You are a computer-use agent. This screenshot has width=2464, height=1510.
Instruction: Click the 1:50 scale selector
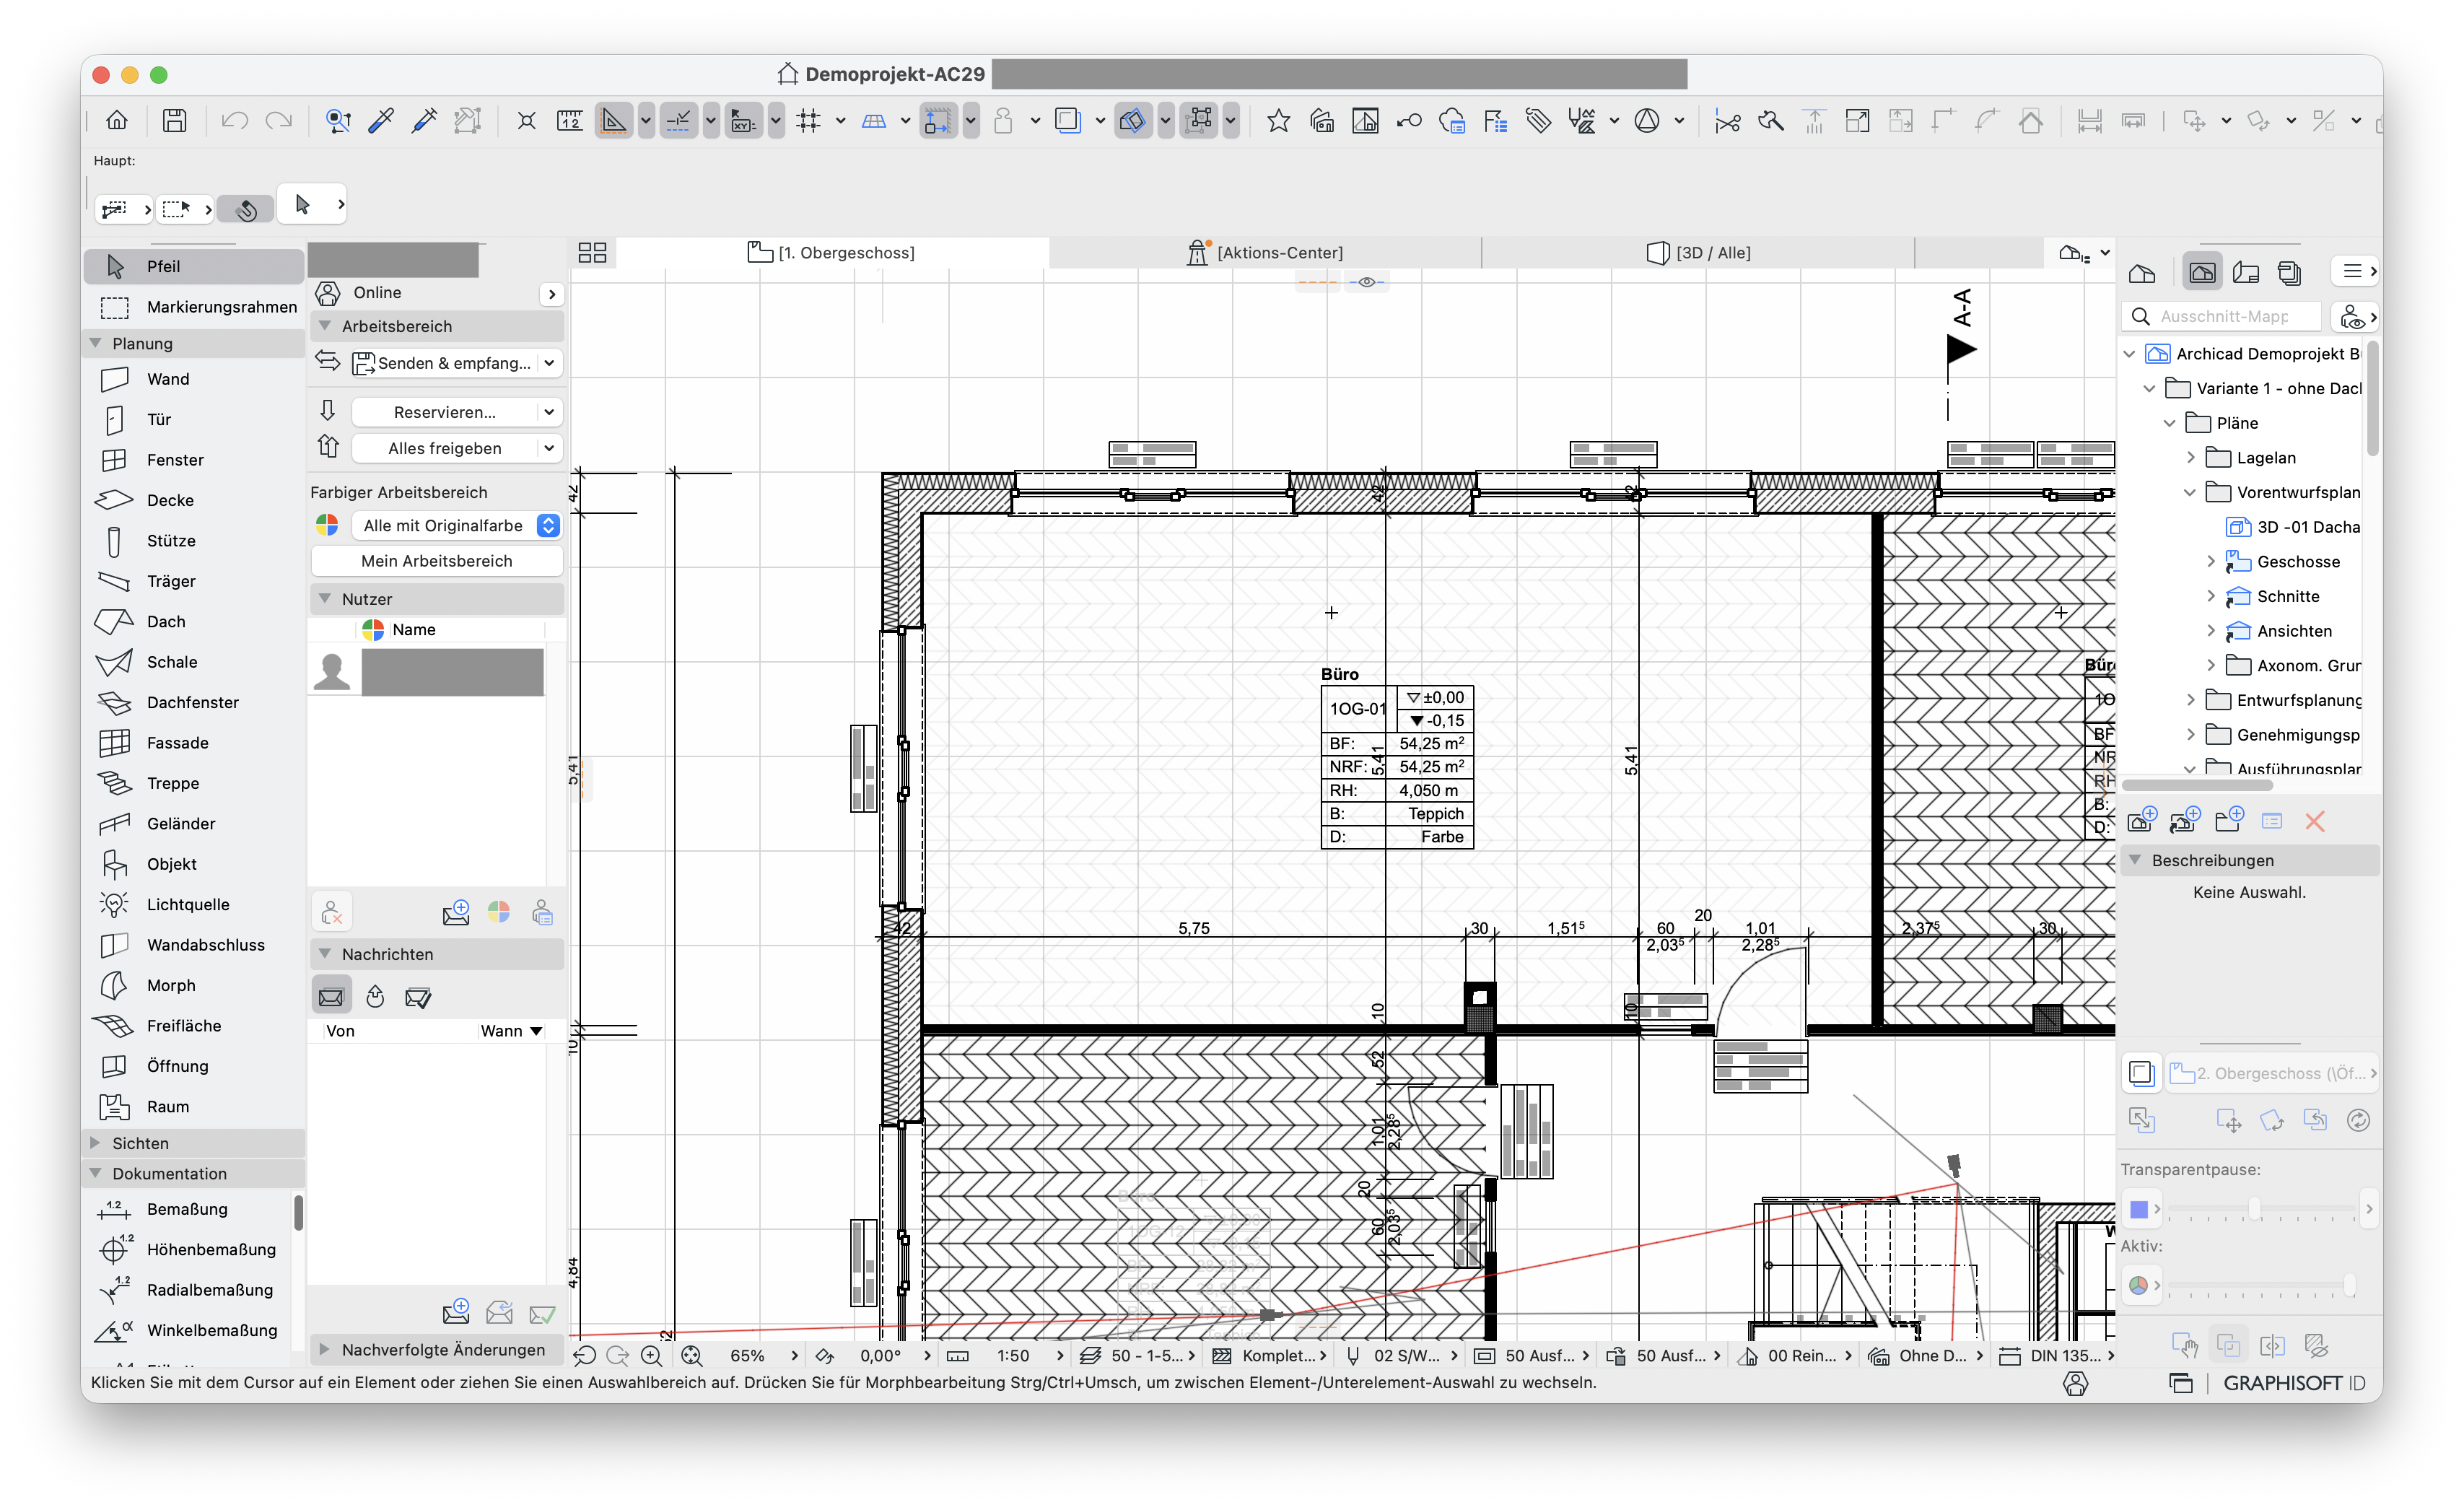pyautogui.click(x=1013, y=1356)
